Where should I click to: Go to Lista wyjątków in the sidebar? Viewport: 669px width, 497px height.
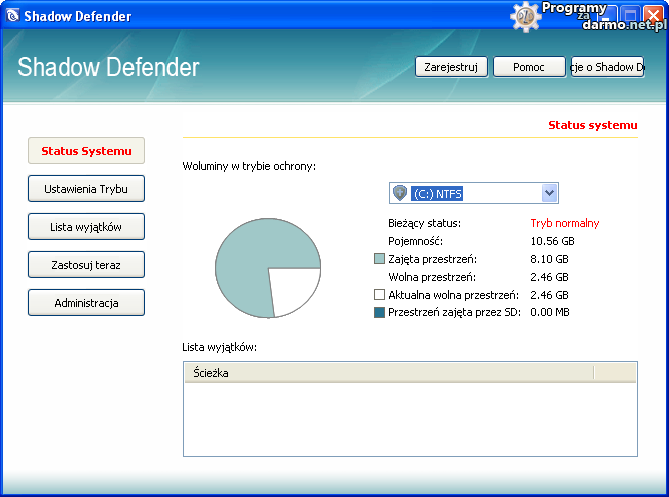pos(86,227)
